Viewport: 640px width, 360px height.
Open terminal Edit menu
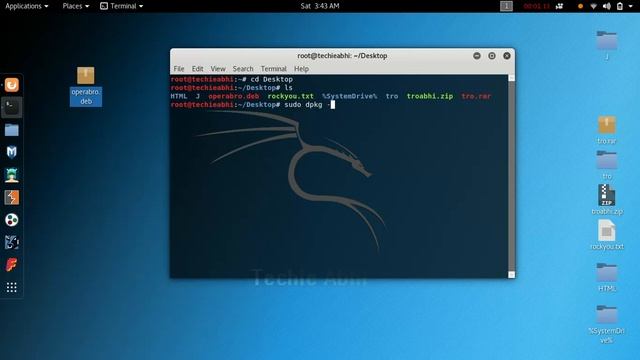point(198,69)
